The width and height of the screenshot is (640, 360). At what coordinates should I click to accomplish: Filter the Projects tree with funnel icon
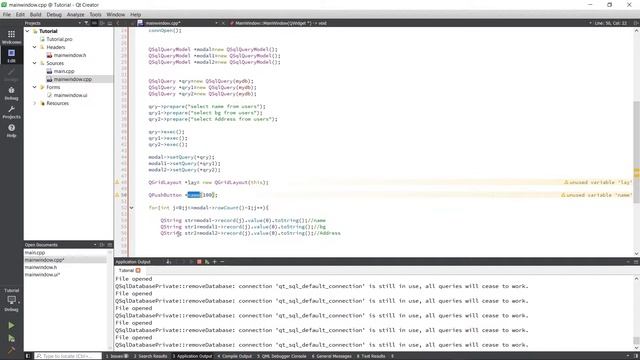click(87, 23)
